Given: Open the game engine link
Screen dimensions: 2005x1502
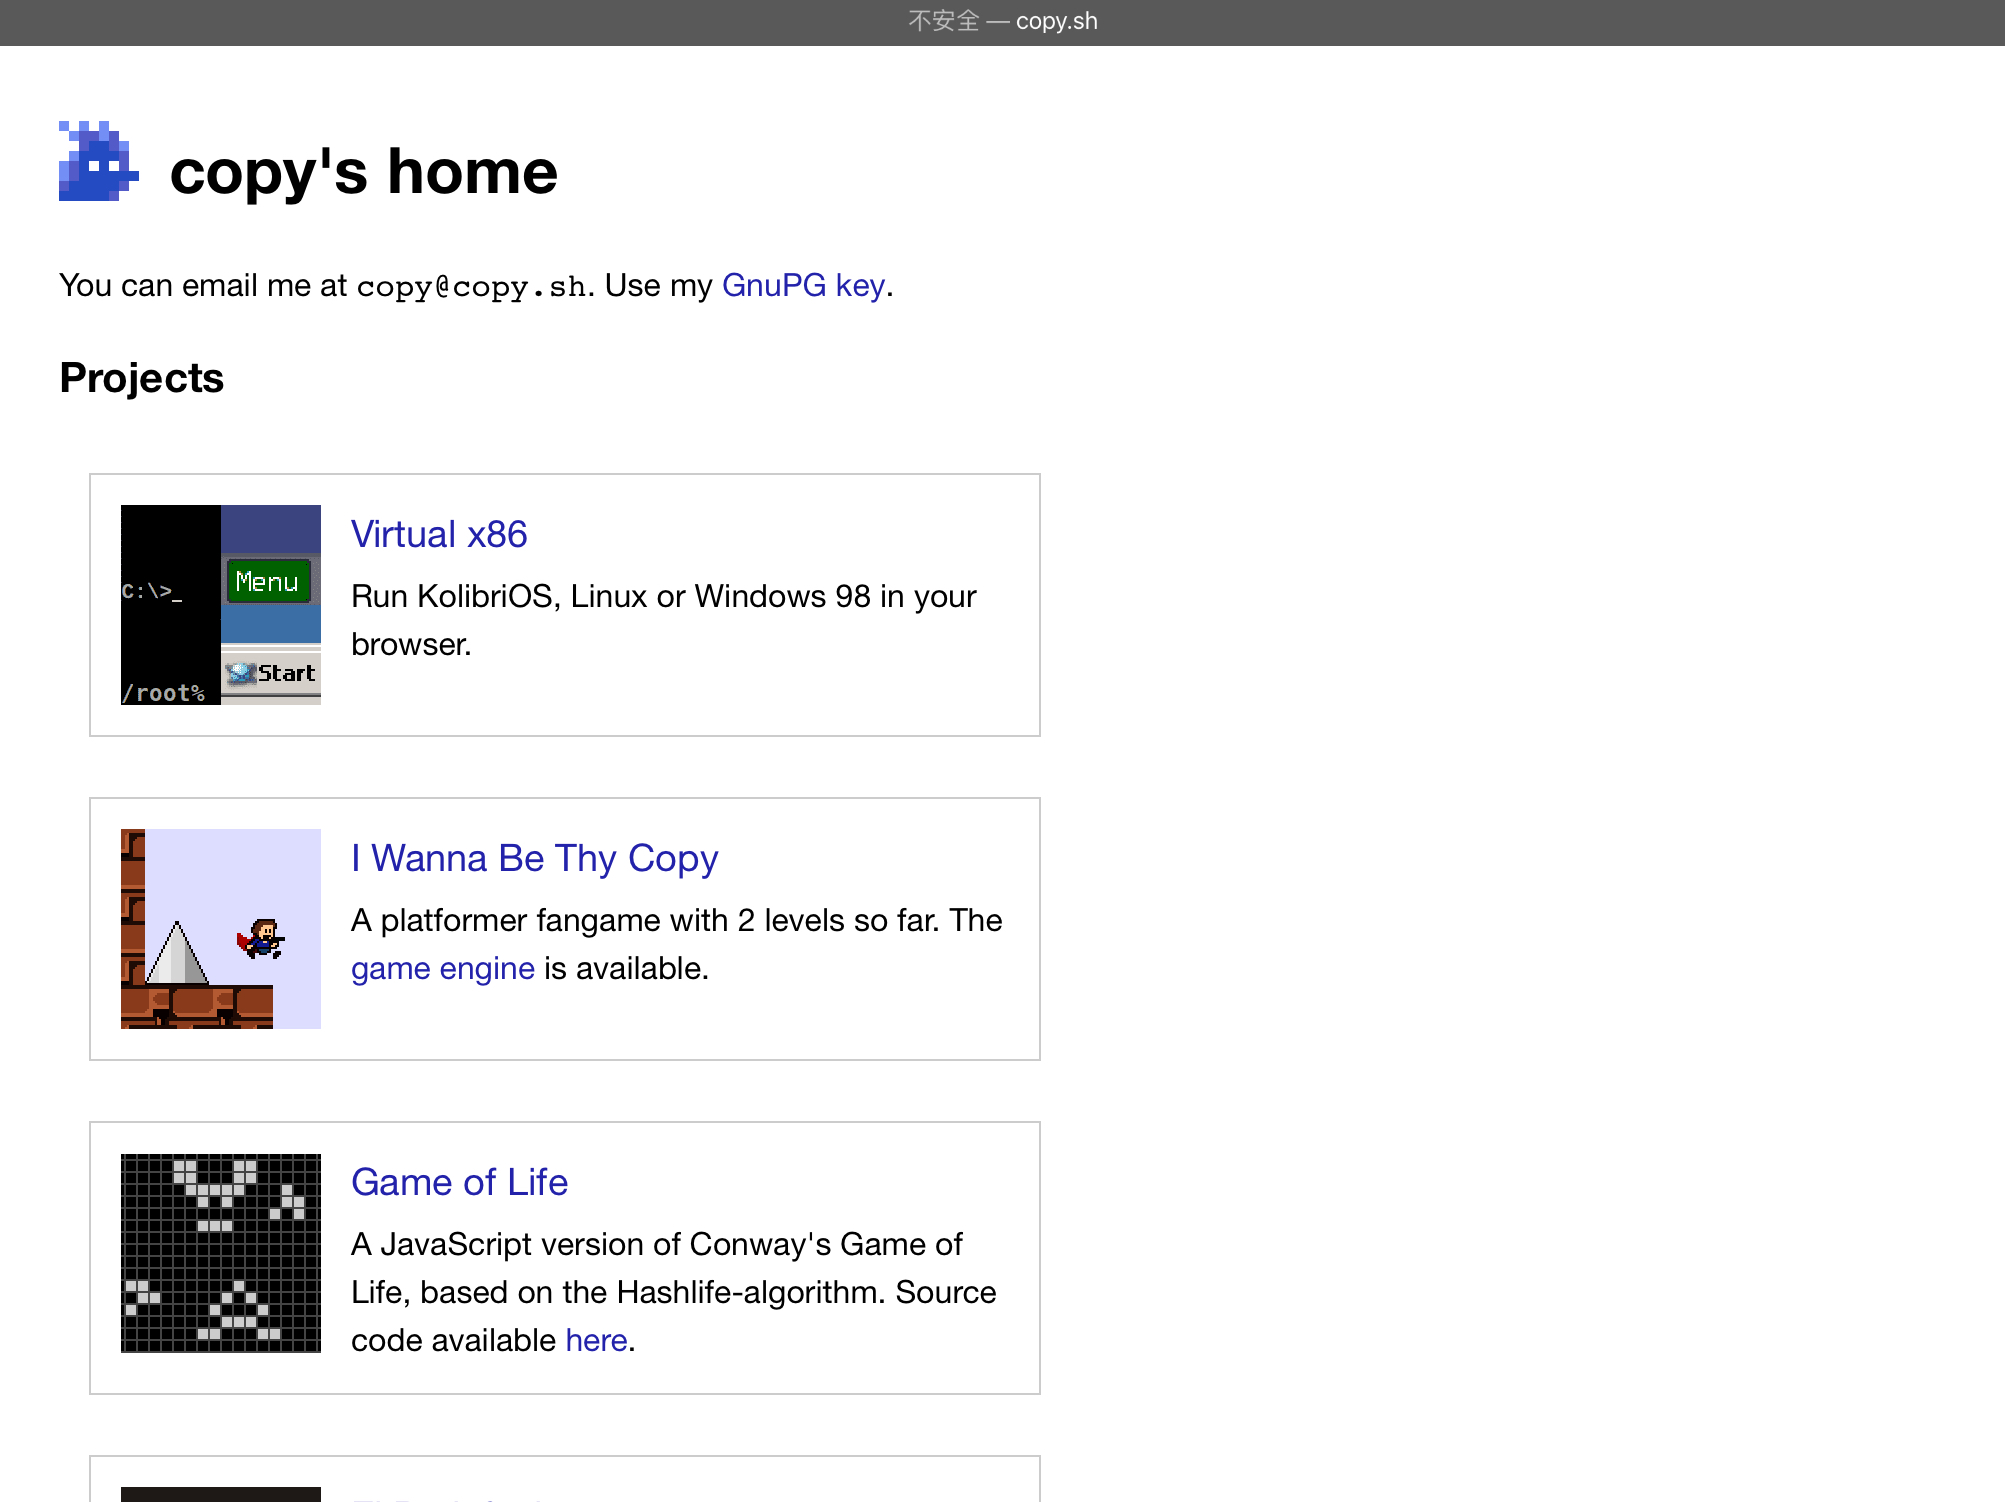Looking at the screenshot, I should point(443,969).
